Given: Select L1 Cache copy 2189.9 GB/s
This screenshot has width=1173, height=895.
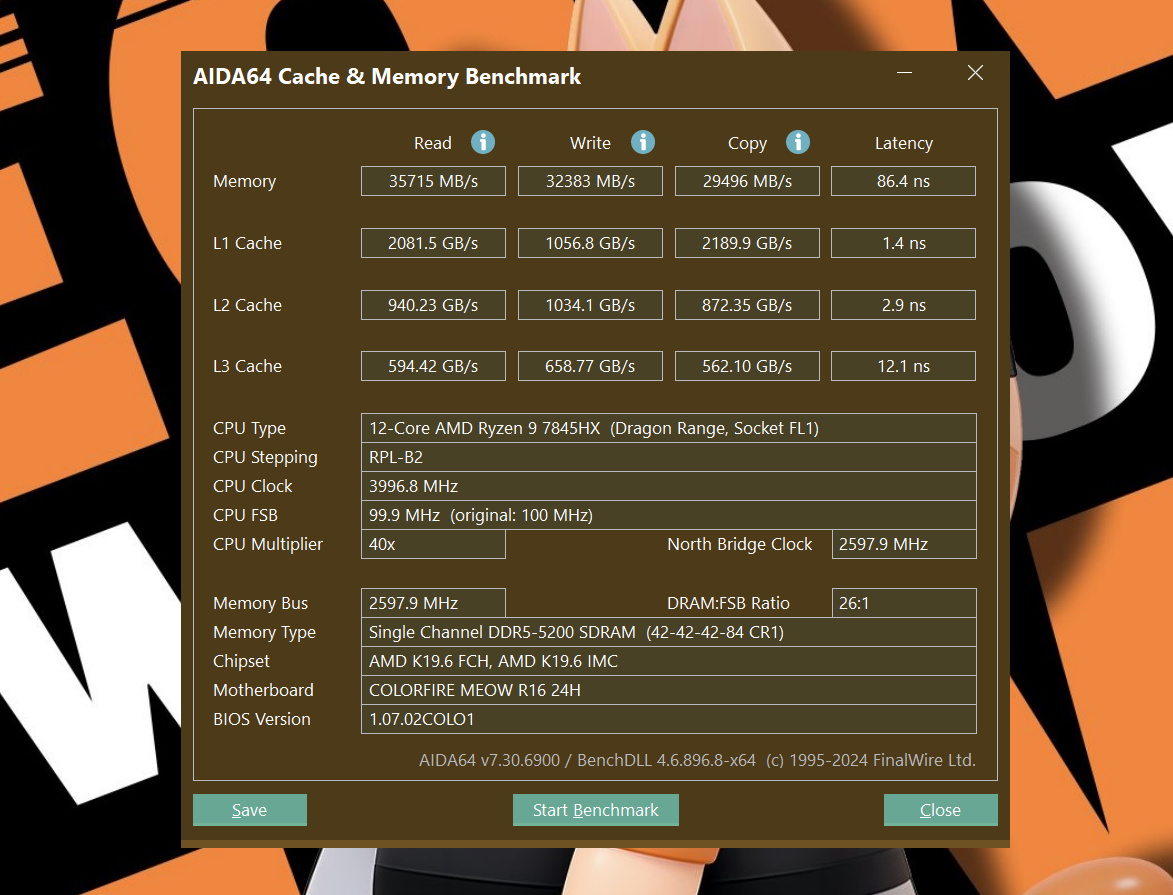Looking at the screenshot, I should tap(747, 243).
